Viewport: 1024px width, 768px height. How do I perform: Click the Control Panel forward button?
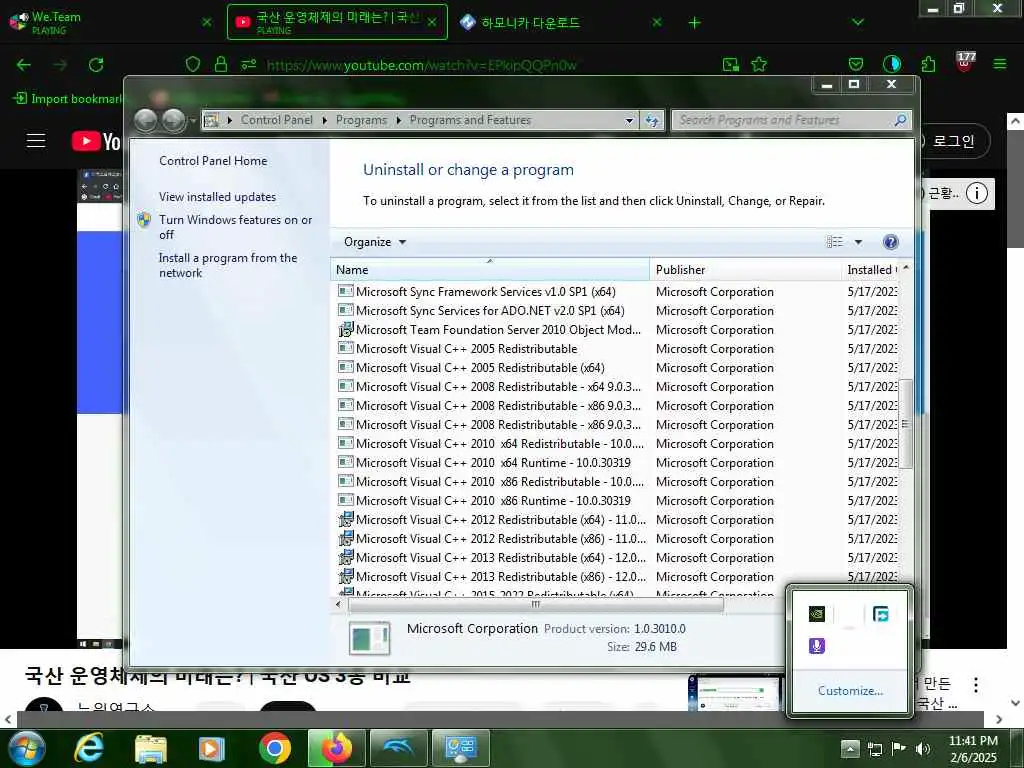pos(173,120)
